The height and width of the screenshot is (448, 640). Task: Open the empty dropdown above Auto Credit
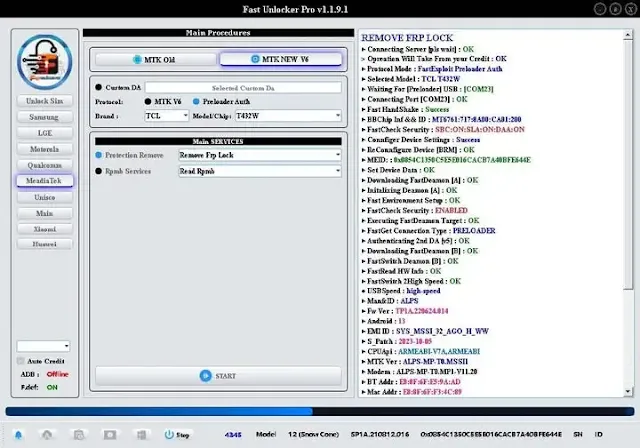pyautogui.click(x=43, y=346)
